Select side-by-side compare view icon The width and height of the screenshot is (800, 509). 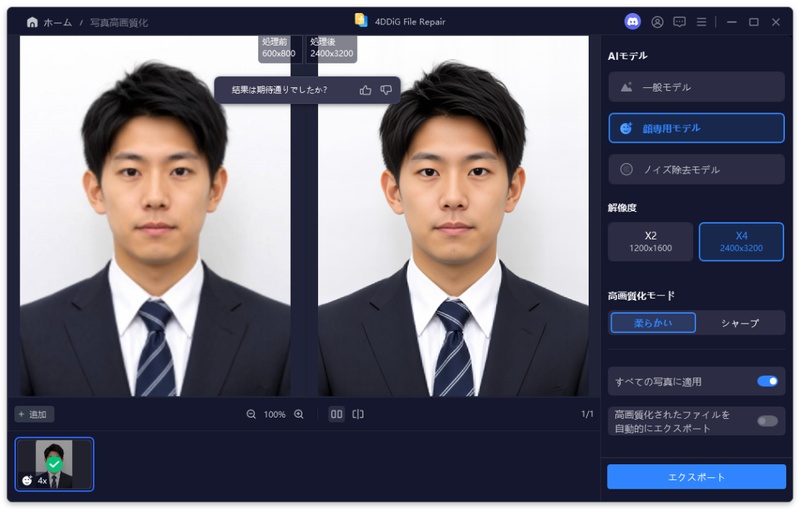click(336, 414)
